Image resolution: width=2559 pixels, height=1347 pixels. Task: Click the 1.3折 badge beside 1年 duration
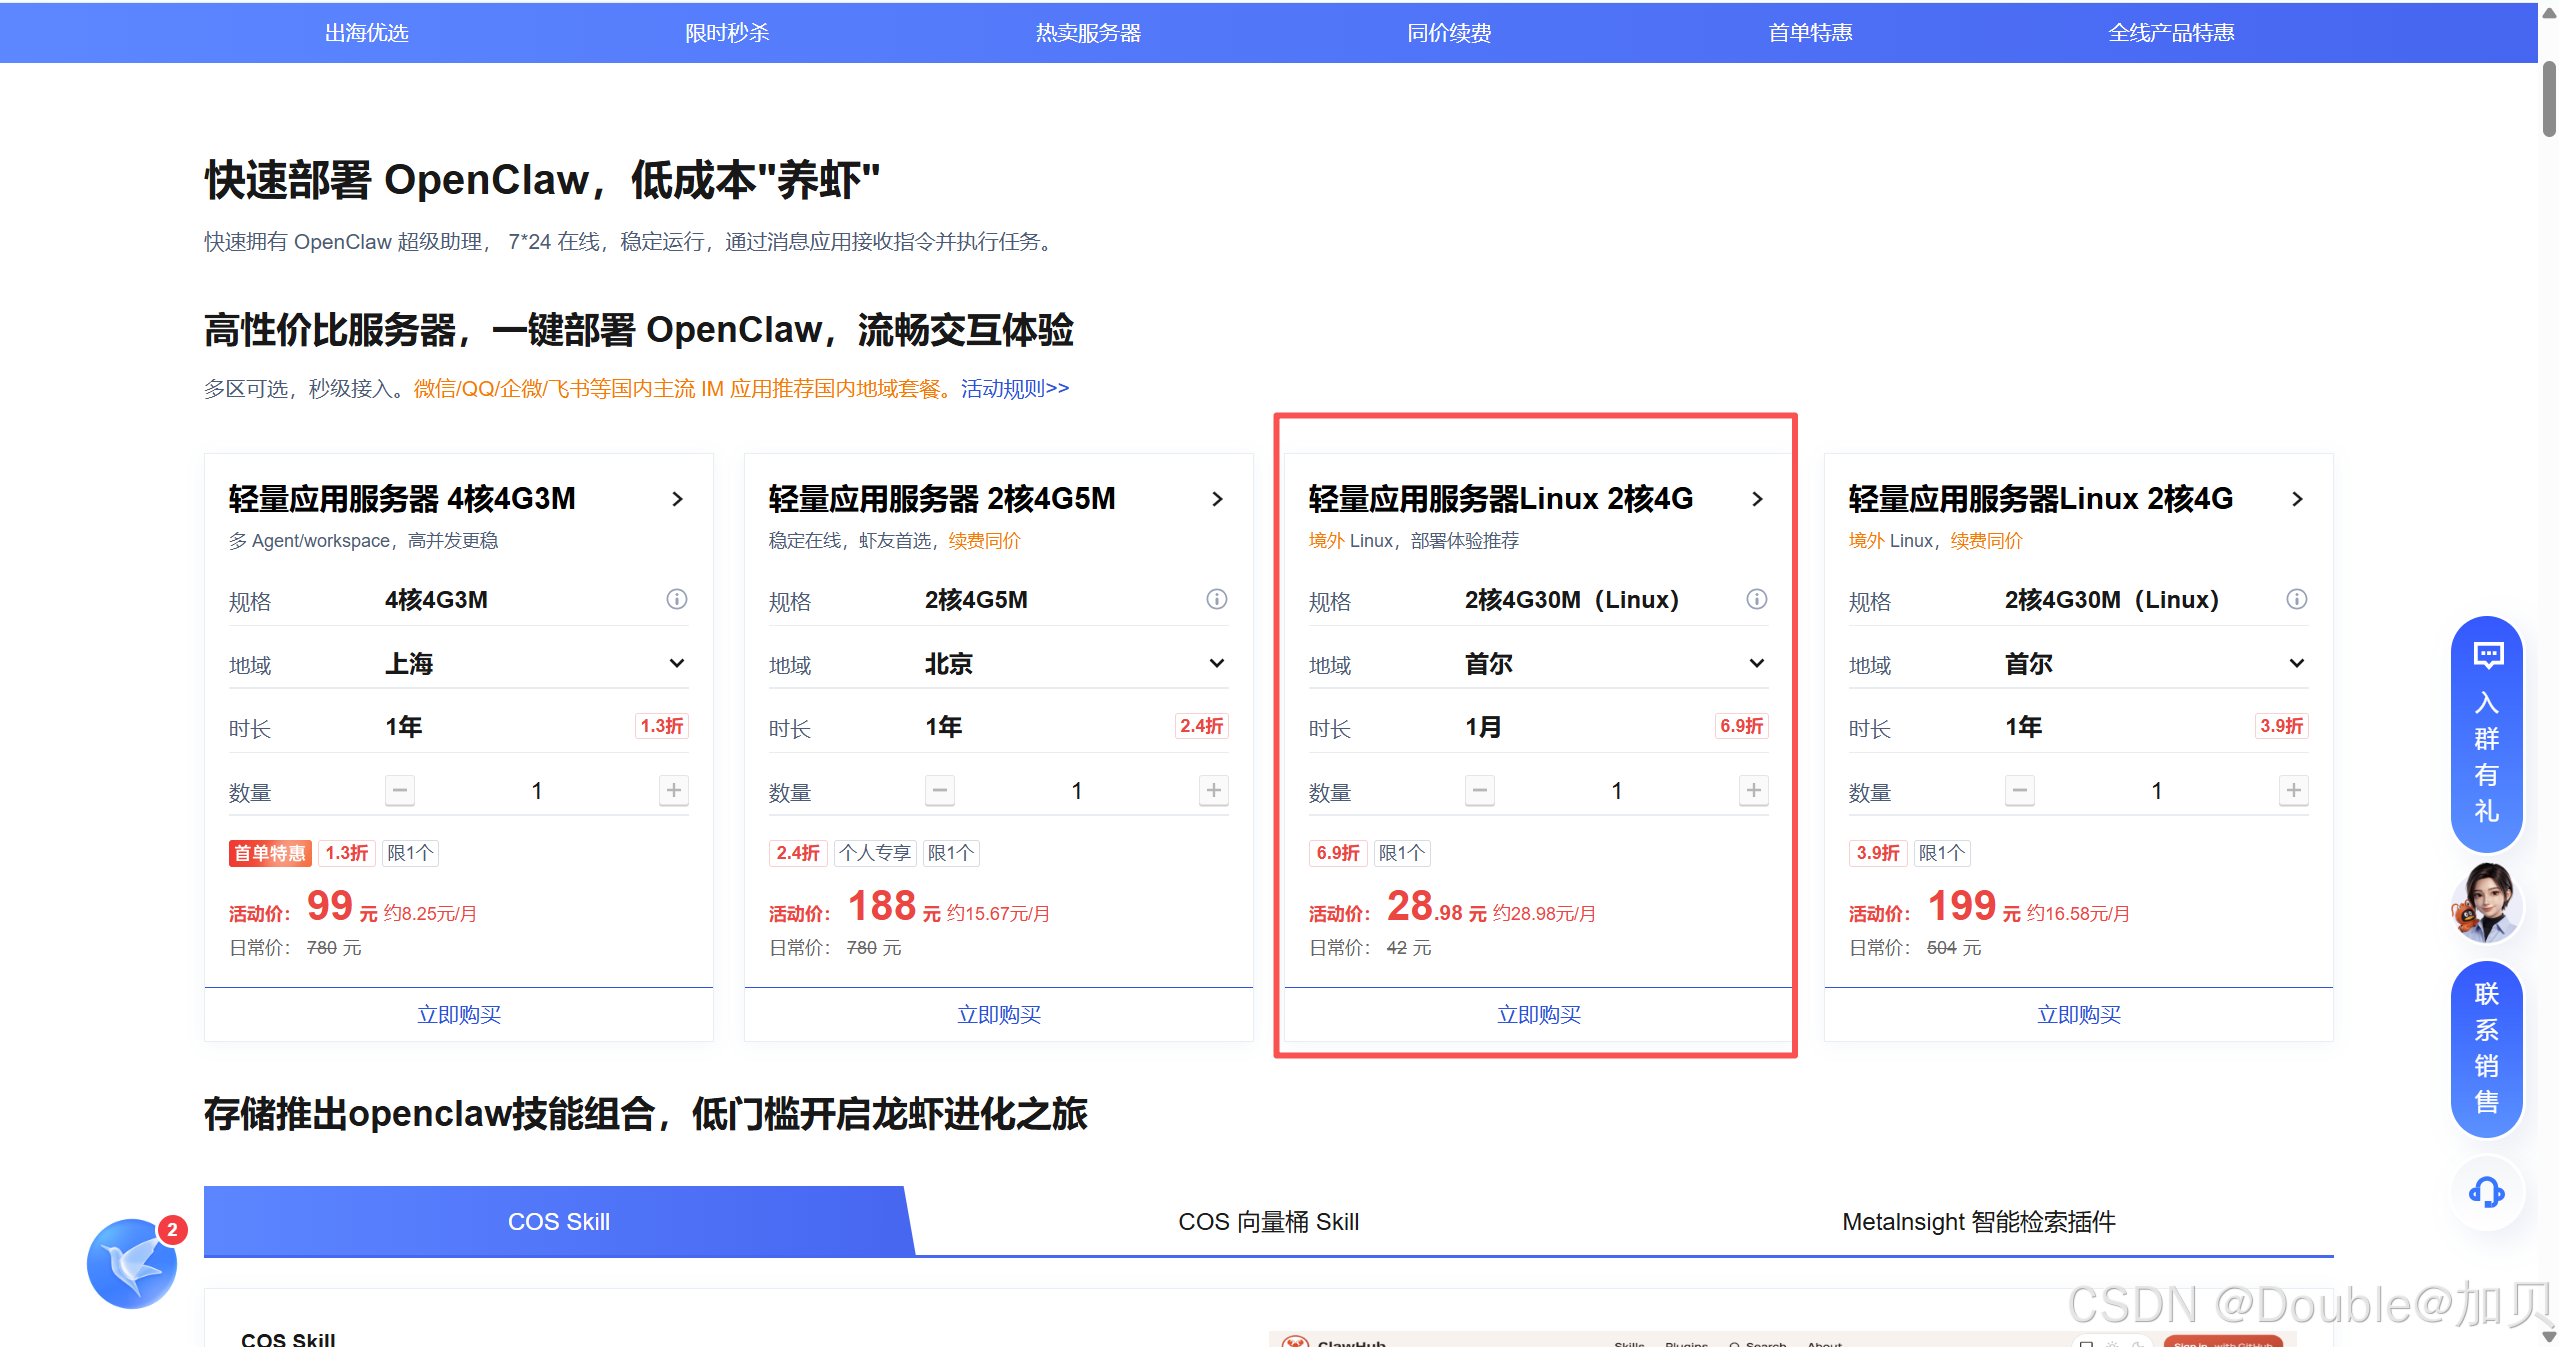click(x=662, y=726)
